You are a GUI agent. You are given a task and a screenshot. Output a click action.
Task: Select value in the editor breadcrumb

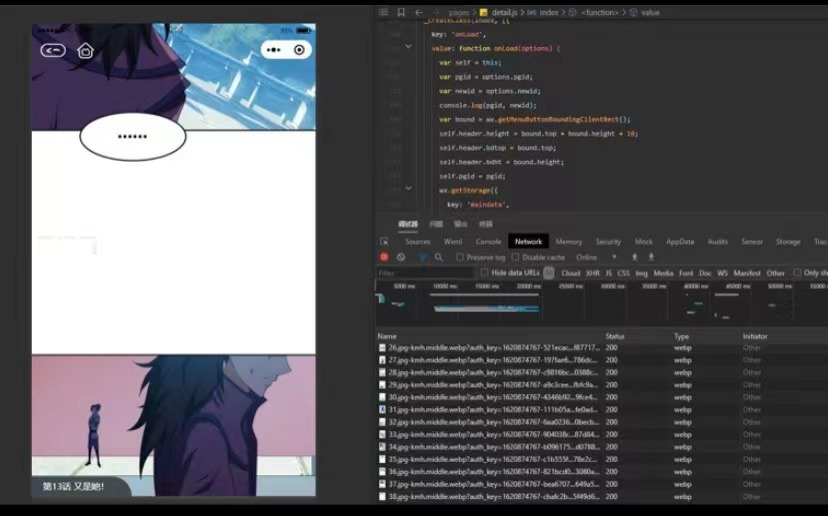[x=650, y=12]
